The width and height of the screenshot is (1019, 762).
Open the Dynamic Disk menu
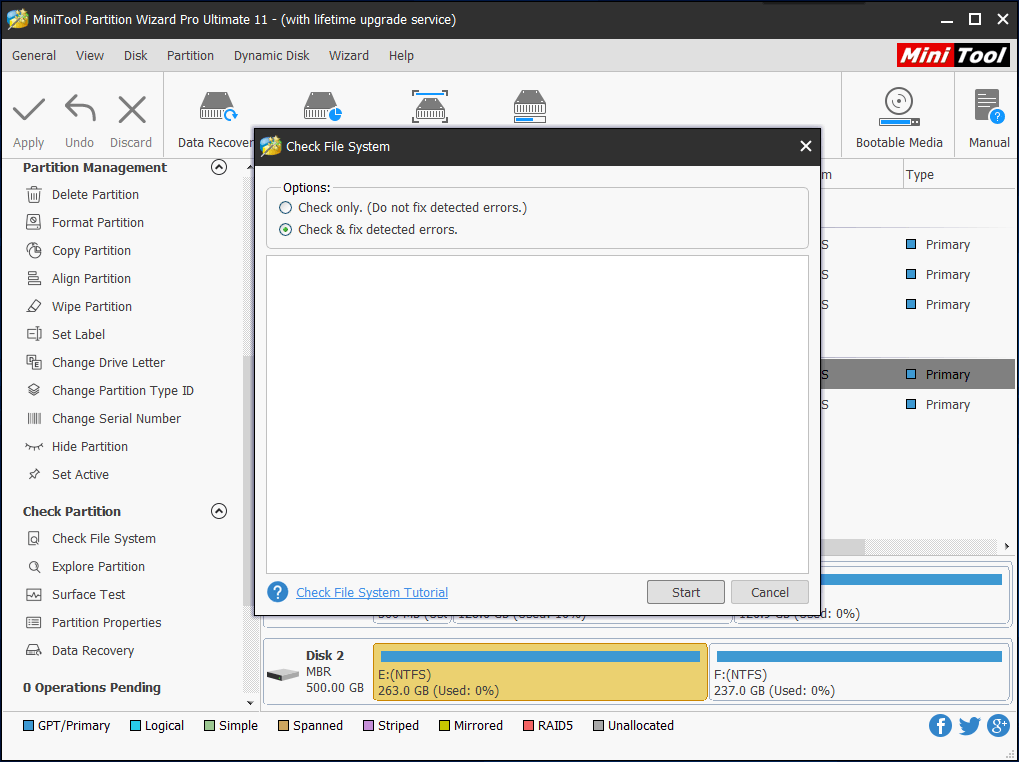coord(272,56)
